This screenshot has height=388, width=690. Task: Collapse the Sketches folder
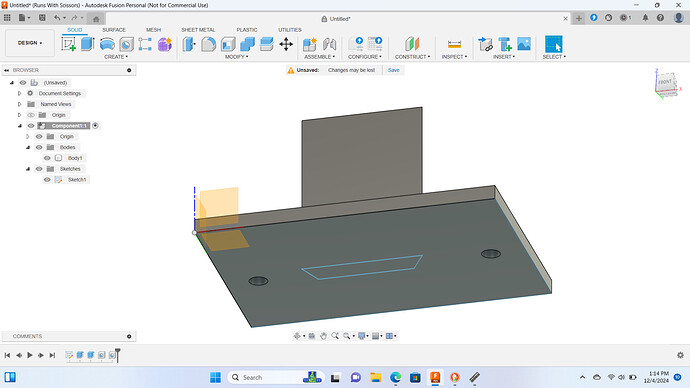coord(28,169)
